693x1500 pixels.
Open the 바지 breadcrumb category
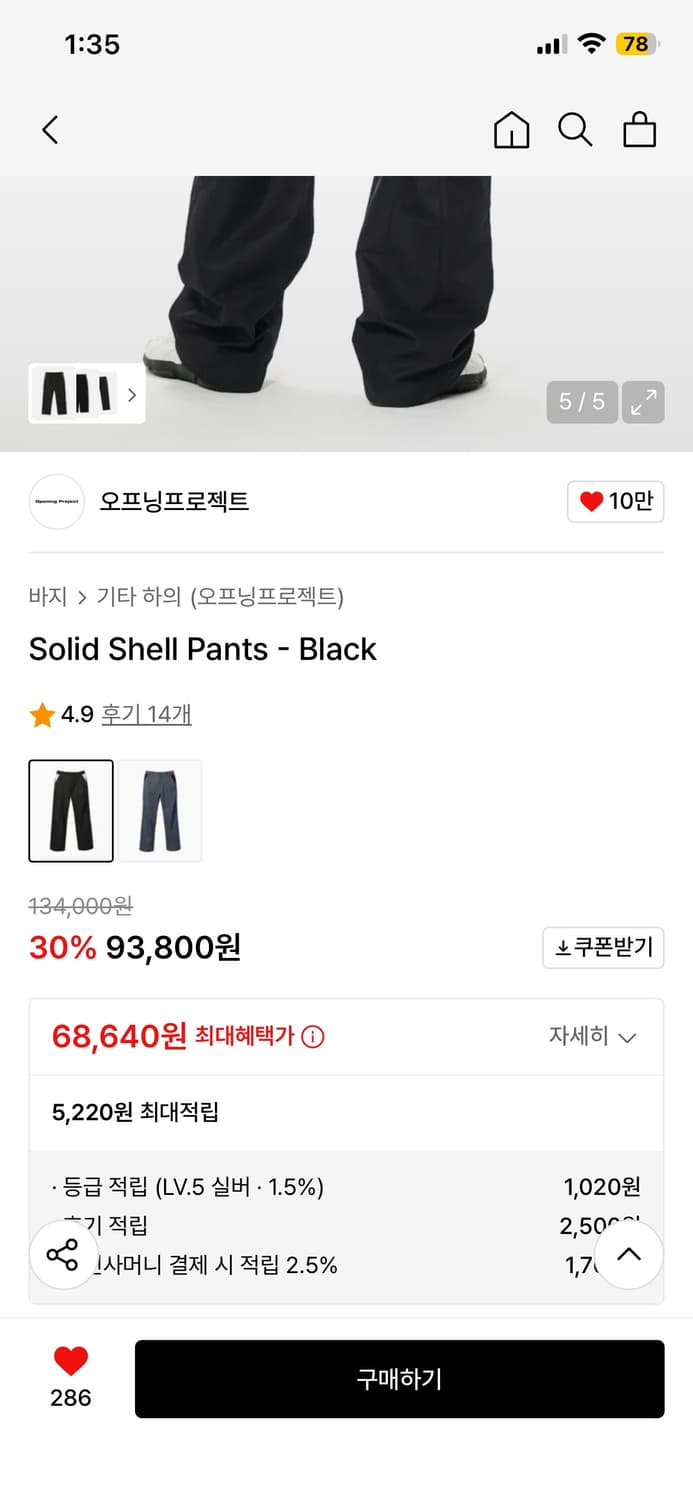coord(43,596)
